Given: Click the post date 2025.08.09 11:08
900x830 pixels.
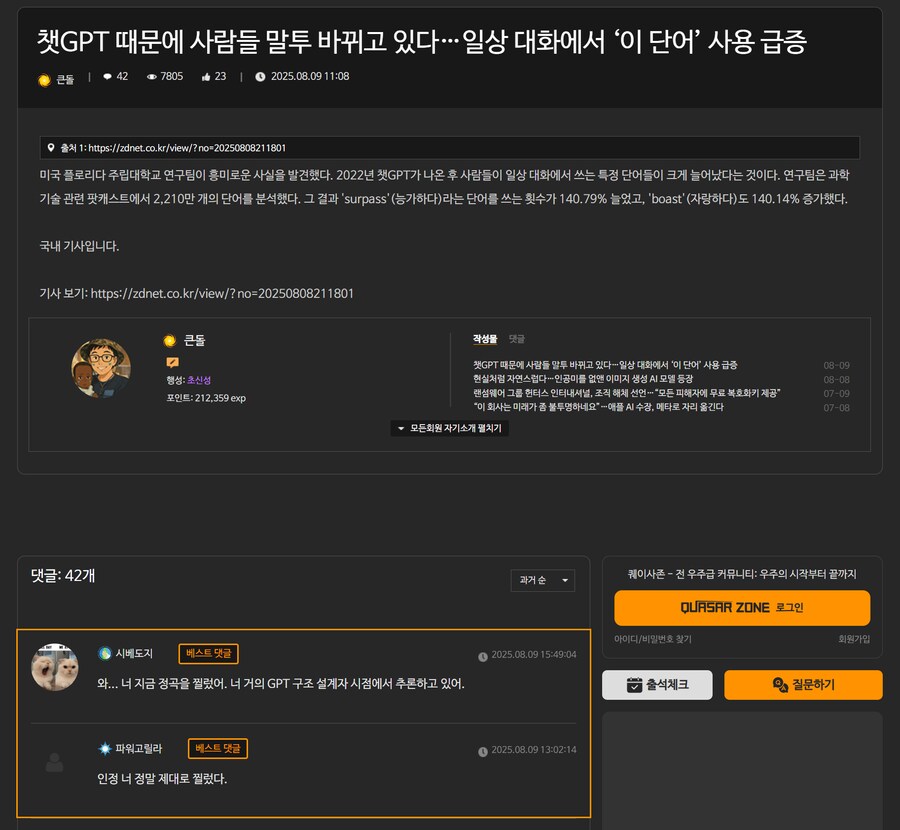Looking at the screenshot, I should pyautogui.click(x=310, y=76).
